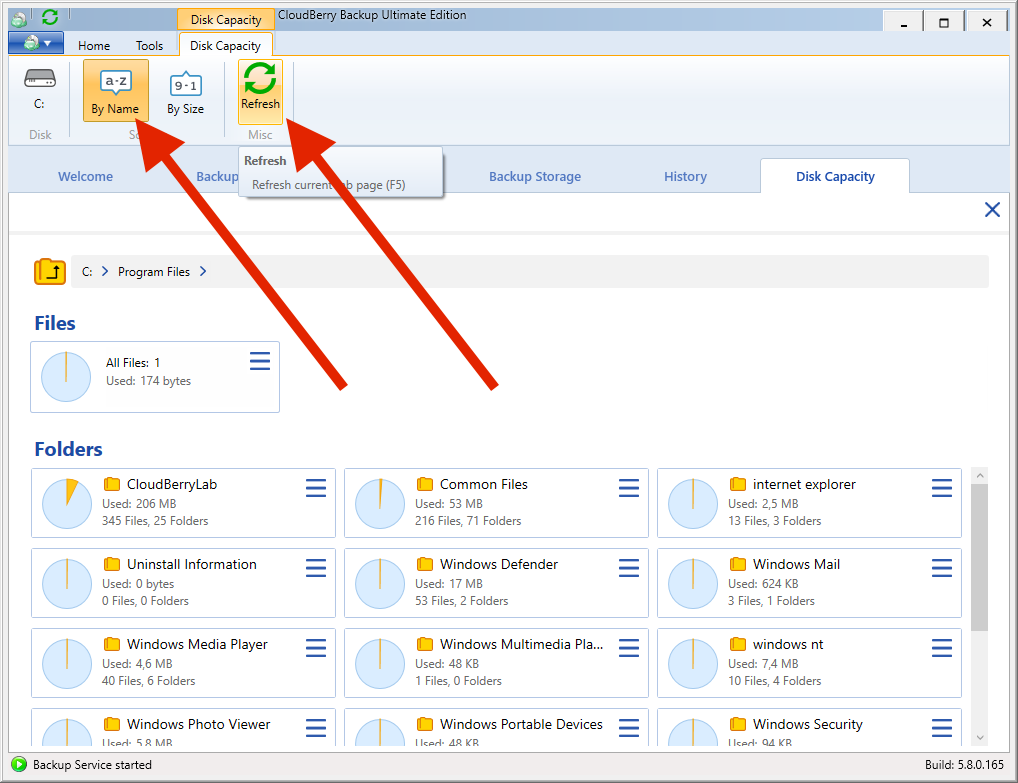Sort folders By Size
Screen dimensions: 1018x783
tap(186, 91)
